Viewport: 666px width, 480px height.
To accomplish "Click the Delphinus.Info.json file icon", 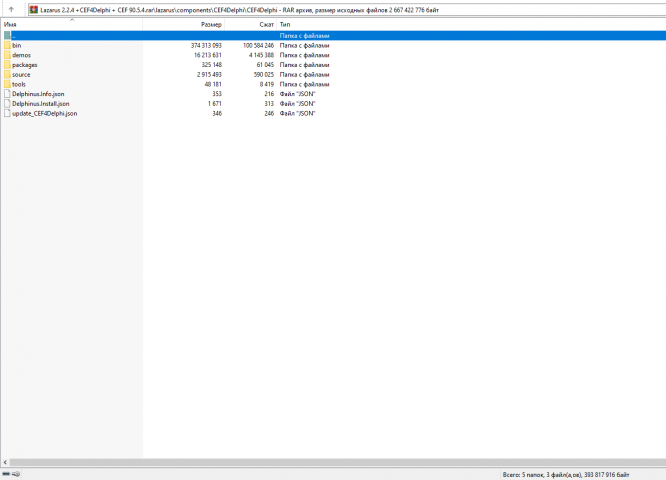I will click(x=7, y=93).
